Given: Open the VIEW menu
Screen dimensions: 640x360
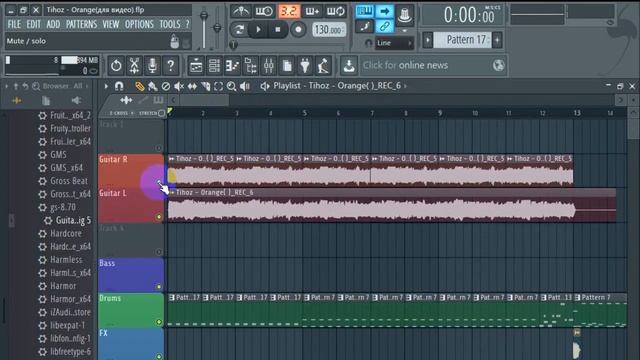Looking at the screenshot, I should coord(111,24).
